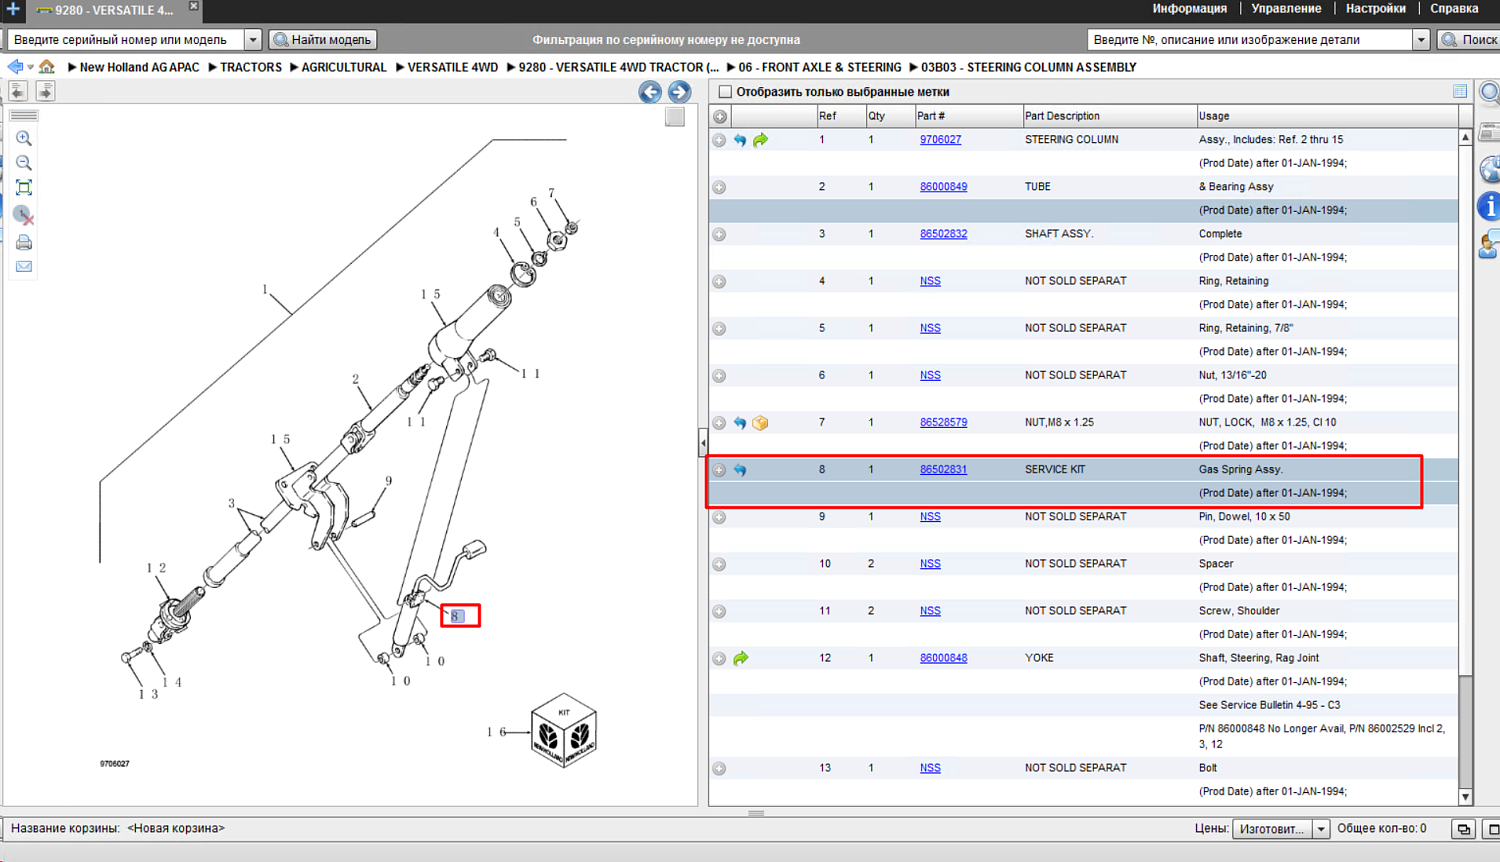Click the parts list scroll down arrow
The image size is (1500, 862).
(x=1465, y=797)
